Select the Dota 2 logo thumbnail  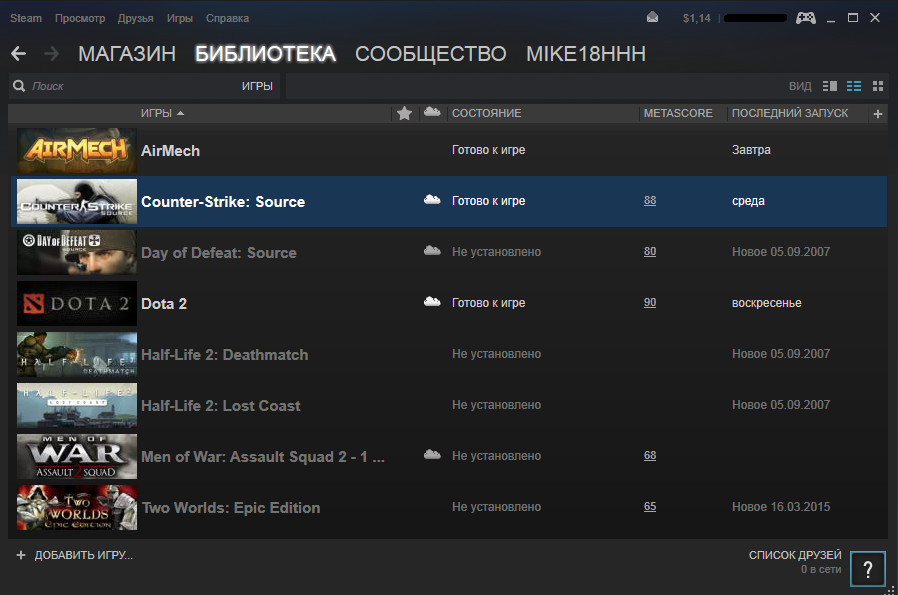pos(77,304)
